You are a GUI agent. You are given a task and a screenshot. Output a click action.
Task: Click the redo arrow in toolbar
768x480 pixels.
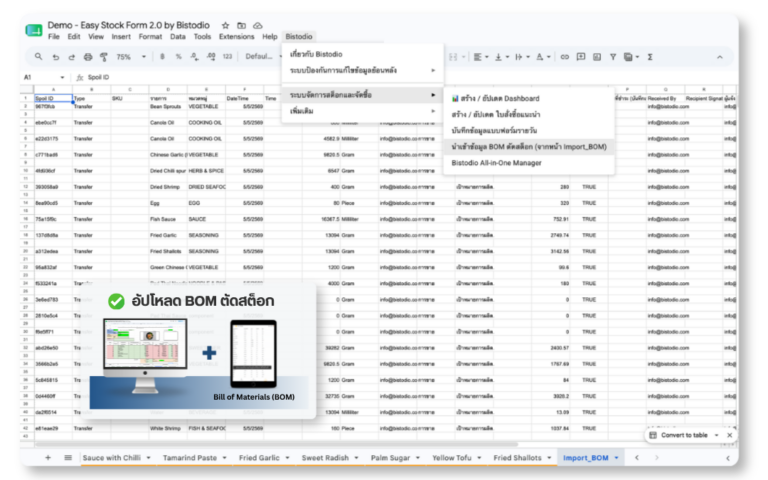pos(72,57)
